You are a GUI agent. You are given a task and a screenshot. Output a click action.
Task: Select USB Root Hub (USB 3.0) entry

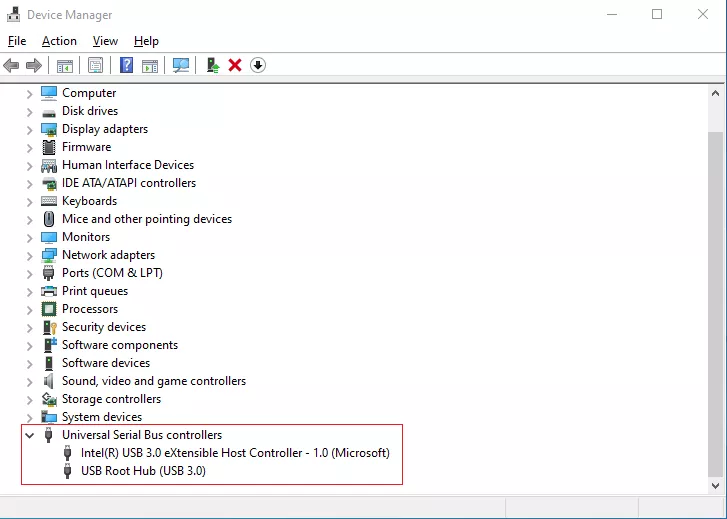(x=143, y=471)
